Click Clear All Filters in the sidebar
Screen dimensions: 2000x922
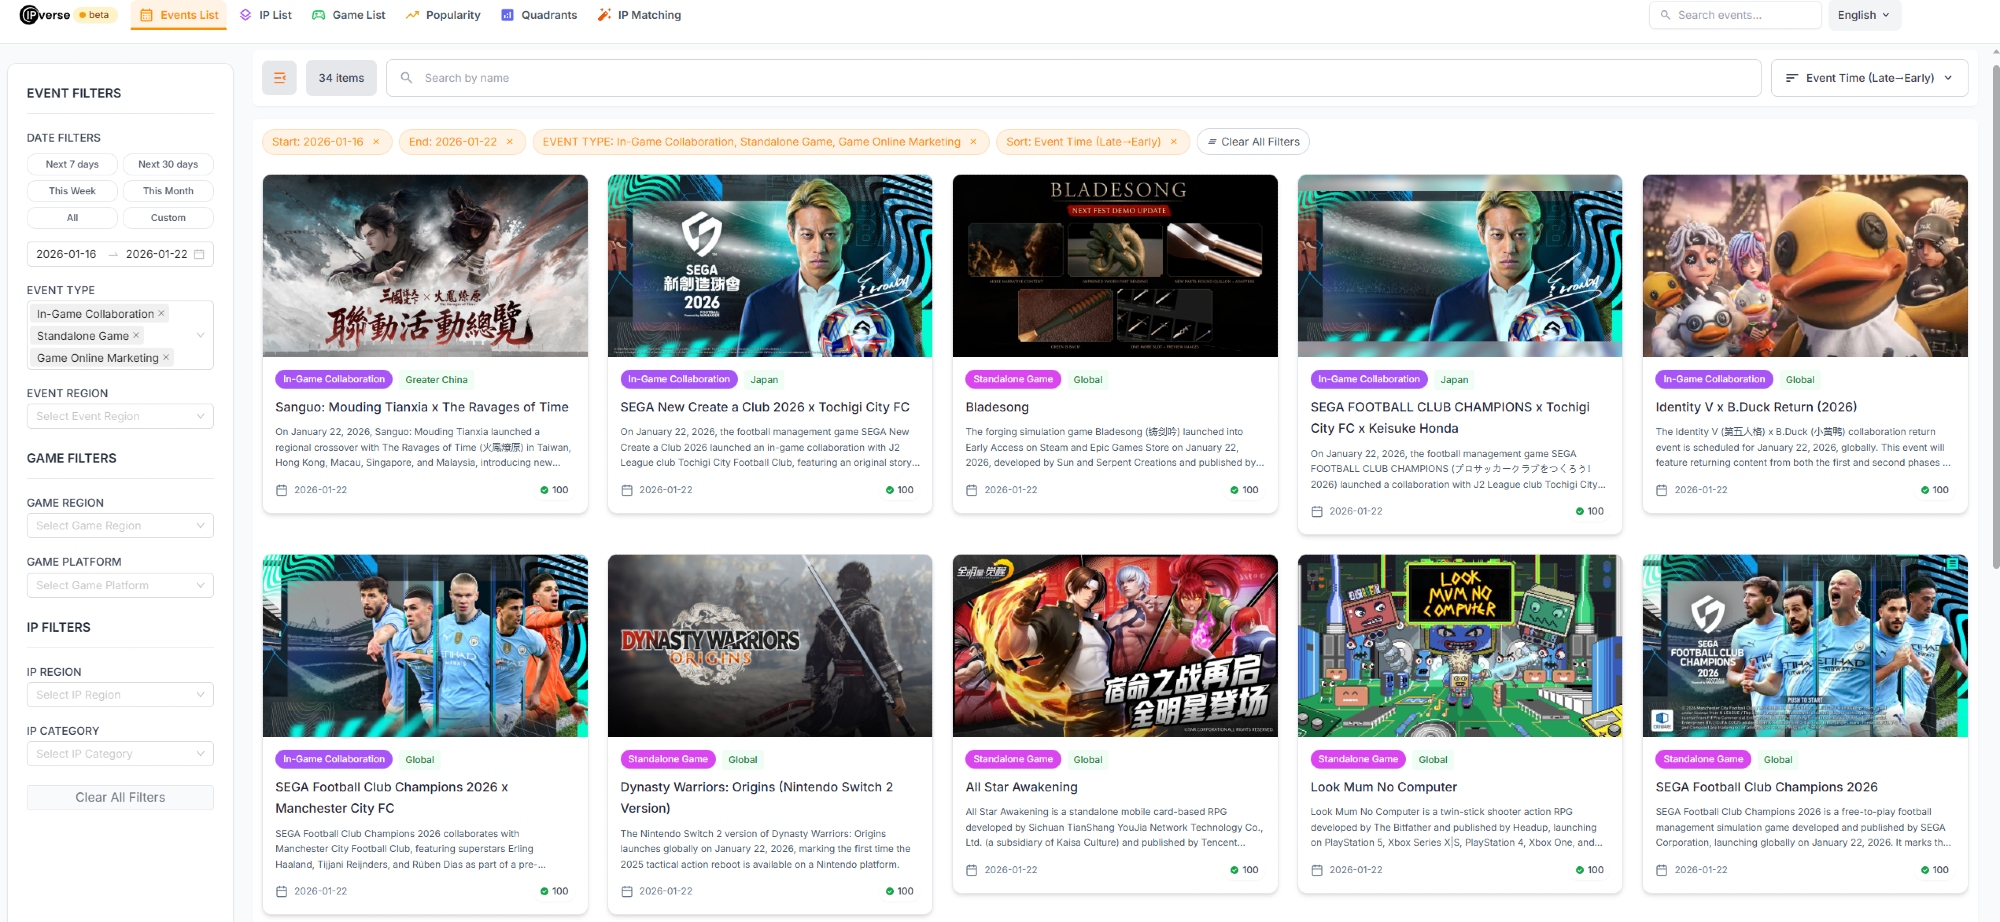click(120, 797)
